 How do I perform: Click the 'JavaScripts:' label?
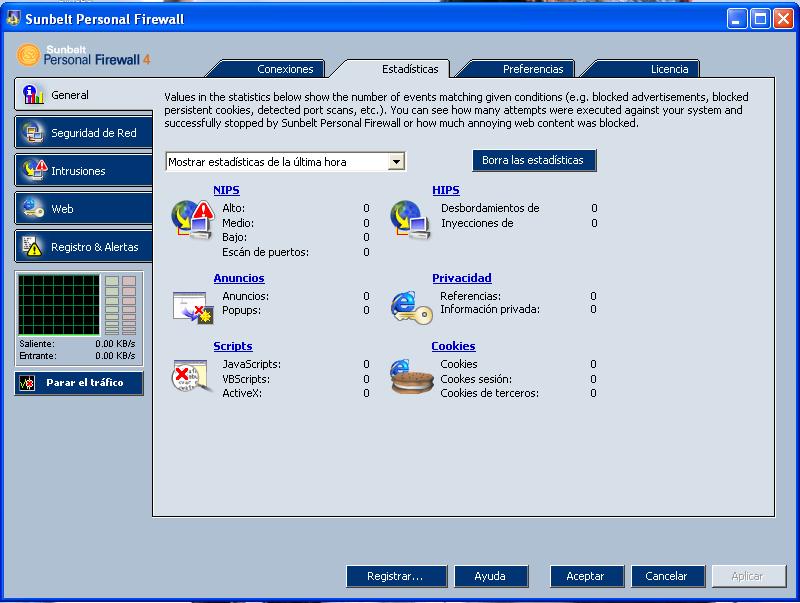click(x=252, y=364)
